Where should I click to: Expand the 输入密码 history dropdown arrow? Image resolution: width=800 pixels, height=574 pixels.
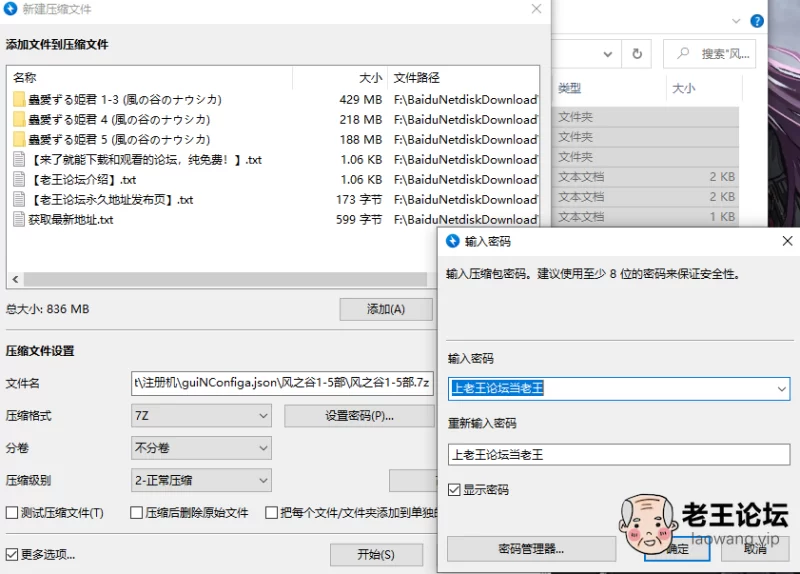point(782,389)
